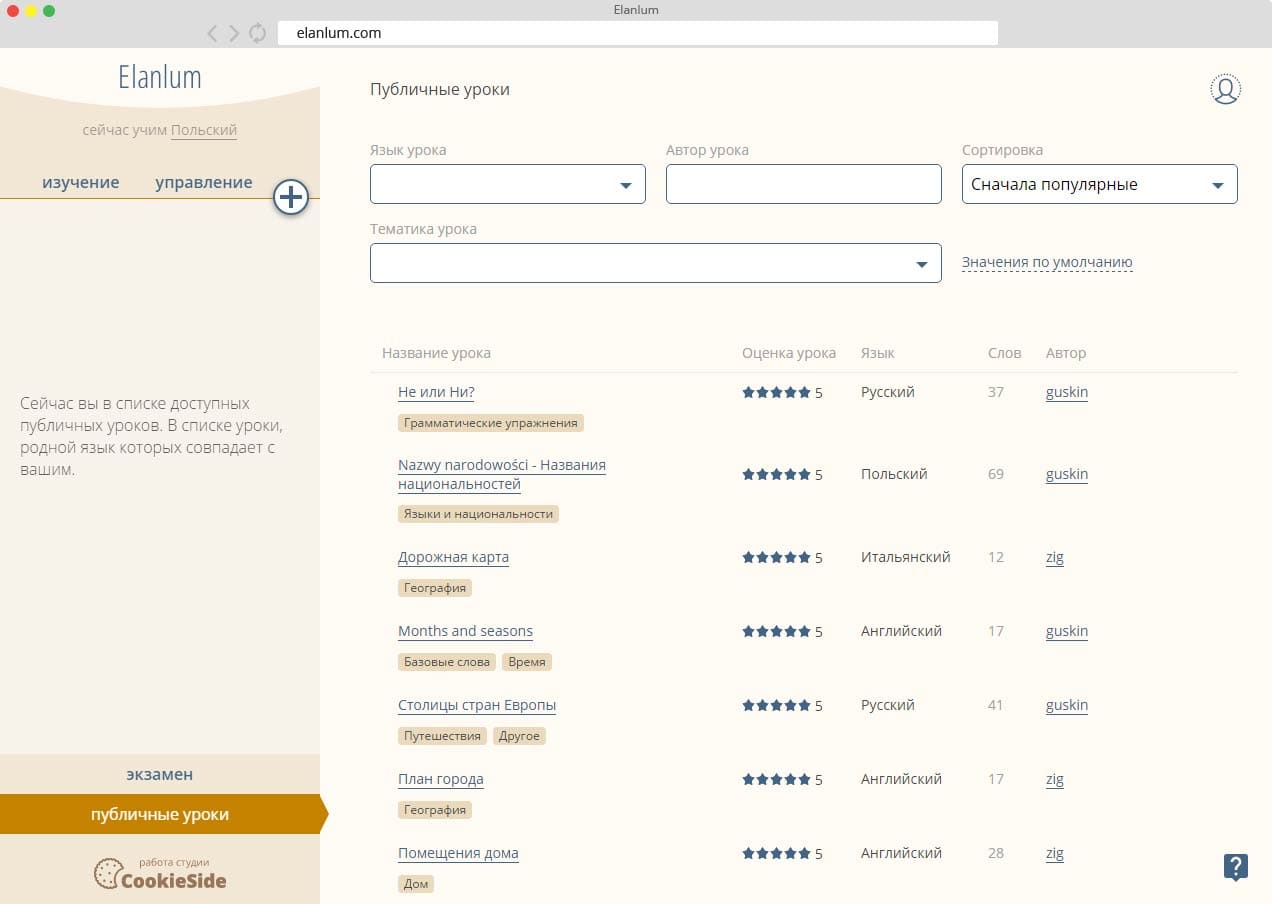The height and width of the screenshot is (904, 1272).
Task: Click word count '69'
Action: [996, 474]
